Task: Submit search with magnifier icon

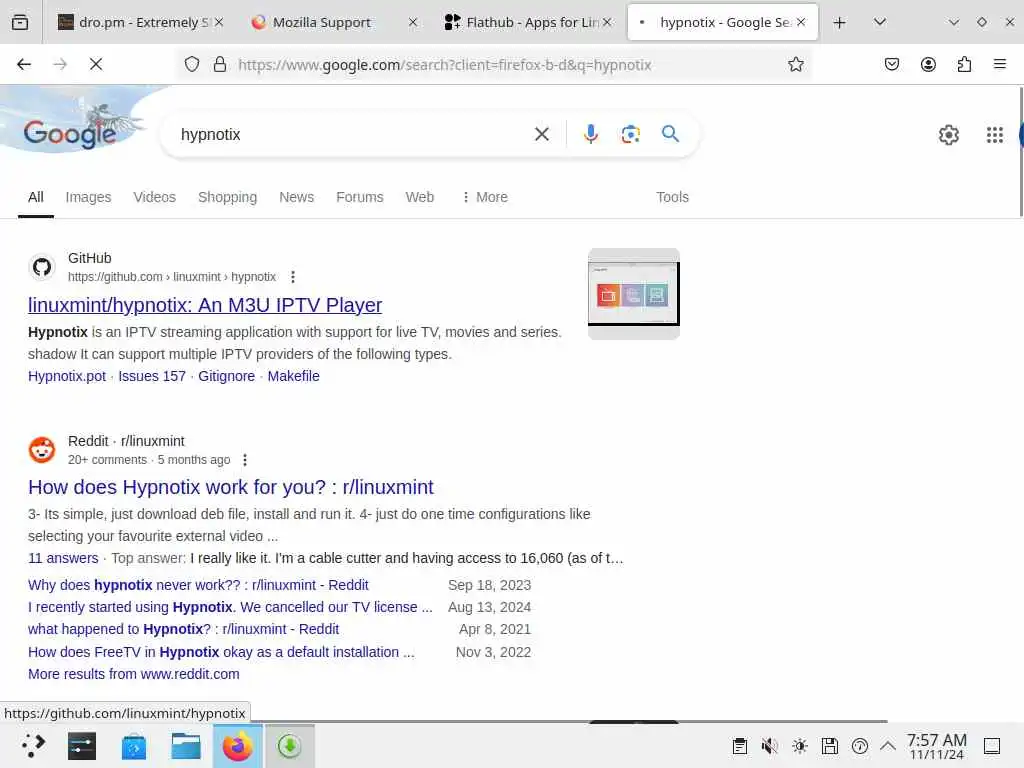Action: click(670, 134)
